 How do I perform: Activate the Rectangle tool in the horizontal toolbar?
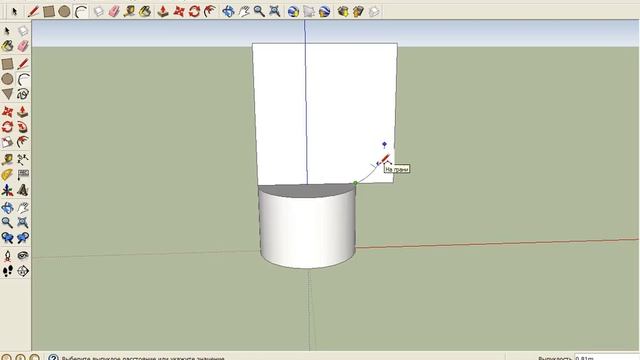pos(49,11)
